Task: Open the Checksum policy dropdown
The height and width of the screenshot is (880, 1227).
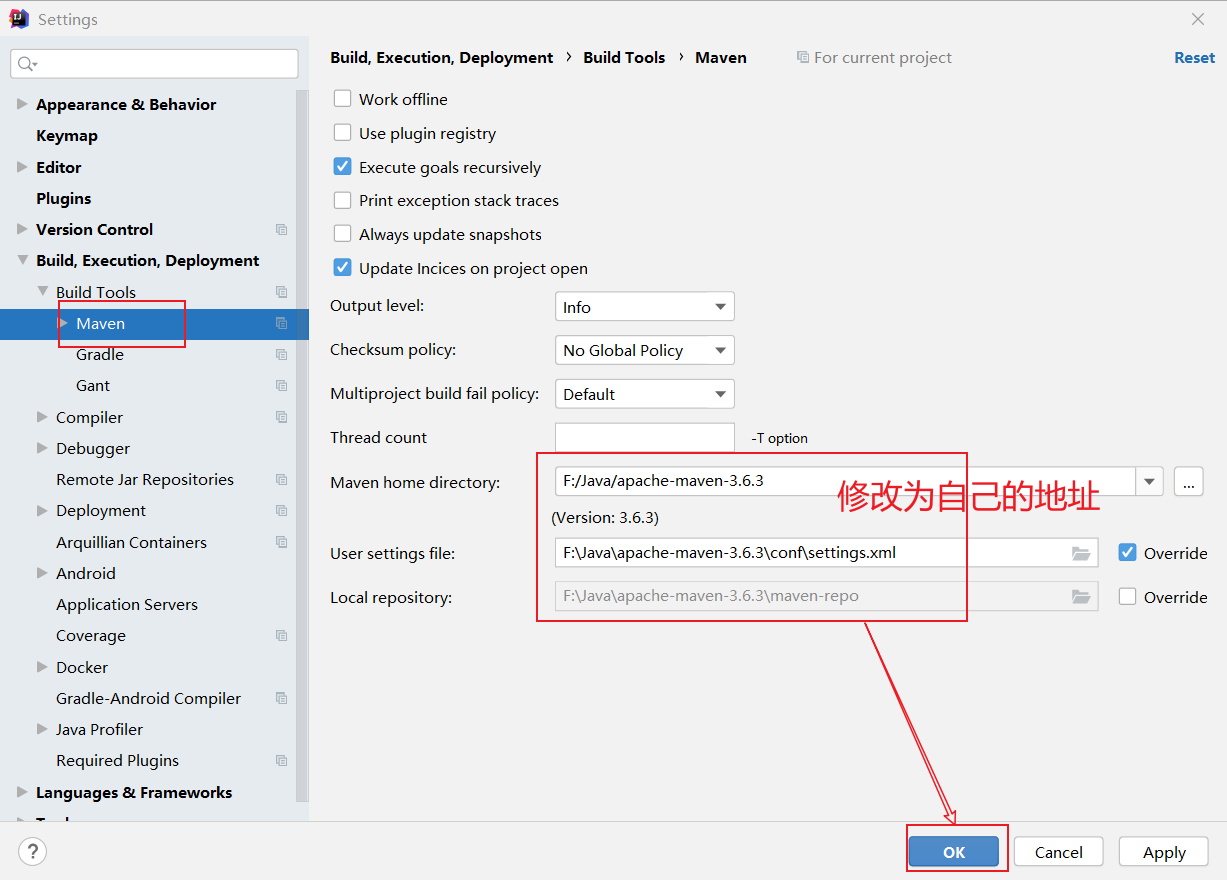Action: [644, 350]
